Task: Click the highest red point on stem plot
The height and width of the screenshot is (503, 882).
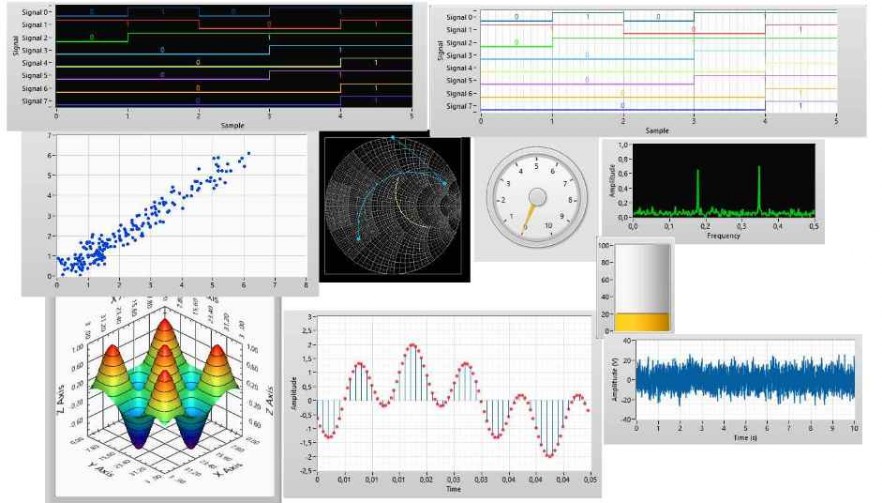Action: pyautogui.click(x=412, y=344)
